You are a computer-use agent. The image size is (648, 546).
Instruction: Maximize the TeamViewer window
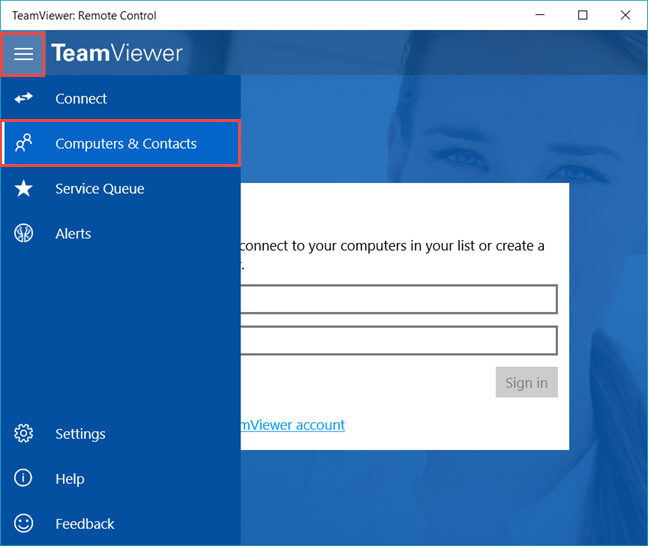pos(582,15)
